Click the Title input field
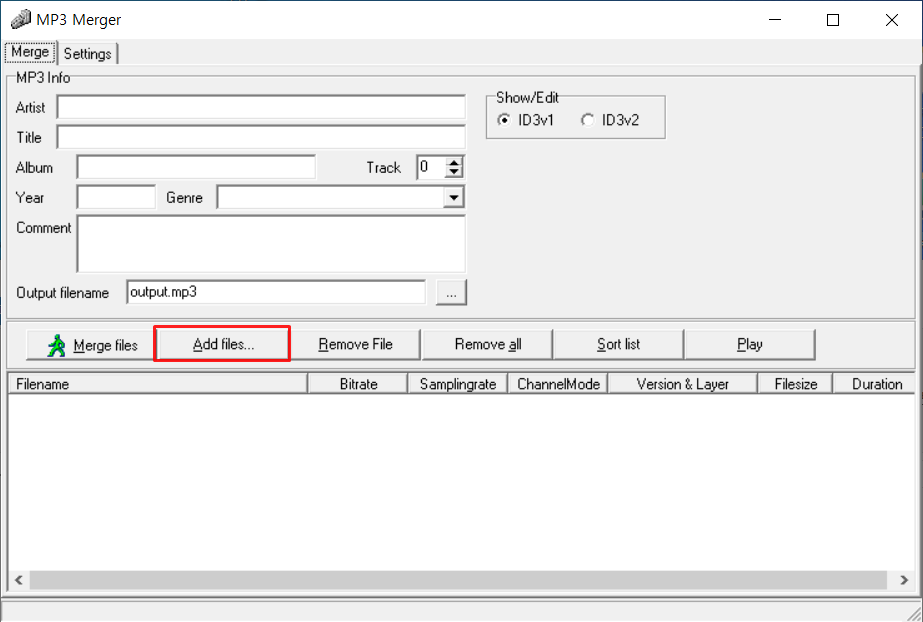Viewport: 923px width, 622px height. [261, 137]
